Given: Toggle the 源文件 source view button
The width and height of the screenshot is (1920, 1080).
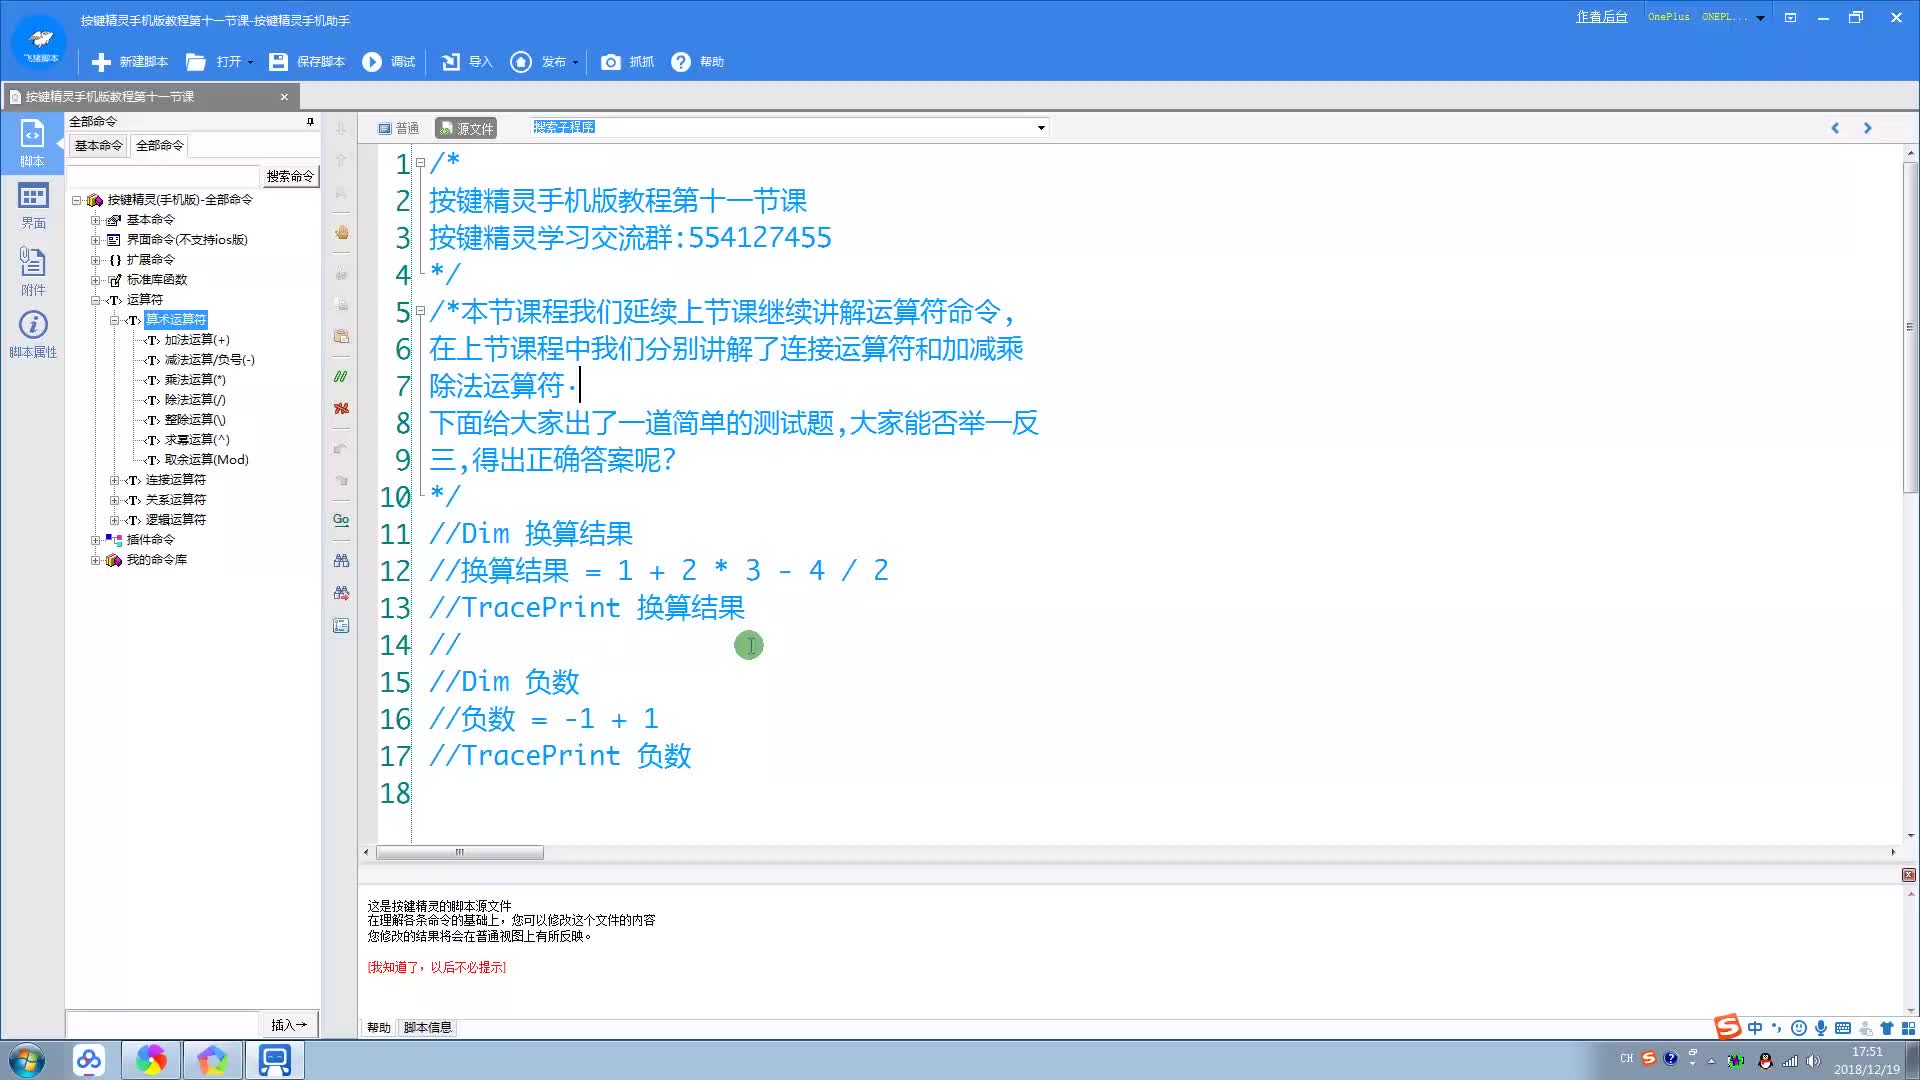Looking at the screenshot, I should (466, 128).
